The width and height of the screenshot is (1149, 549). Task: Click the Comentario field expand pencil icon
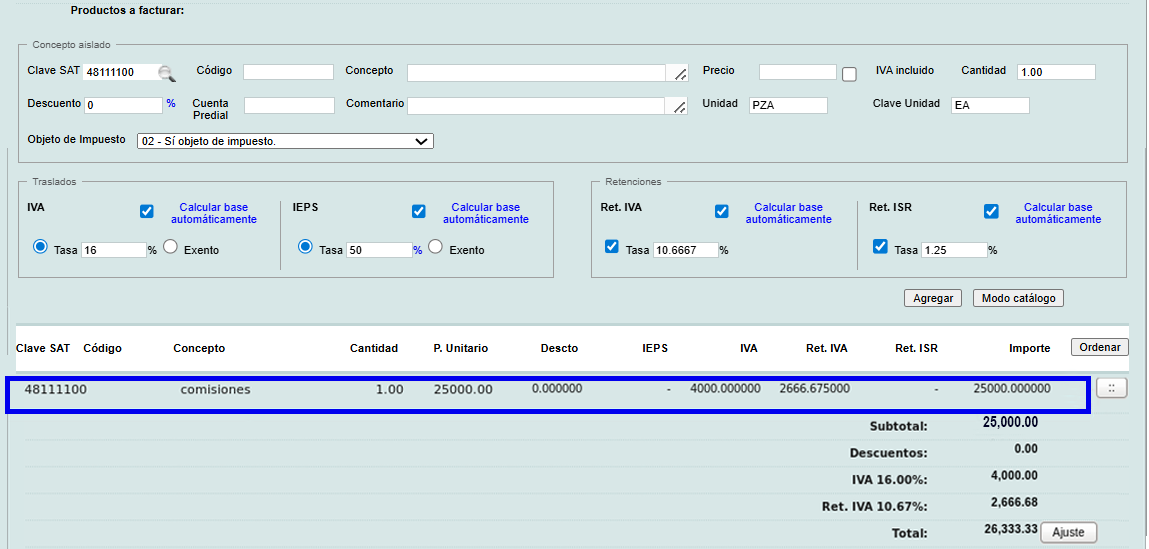pos(679,106)
